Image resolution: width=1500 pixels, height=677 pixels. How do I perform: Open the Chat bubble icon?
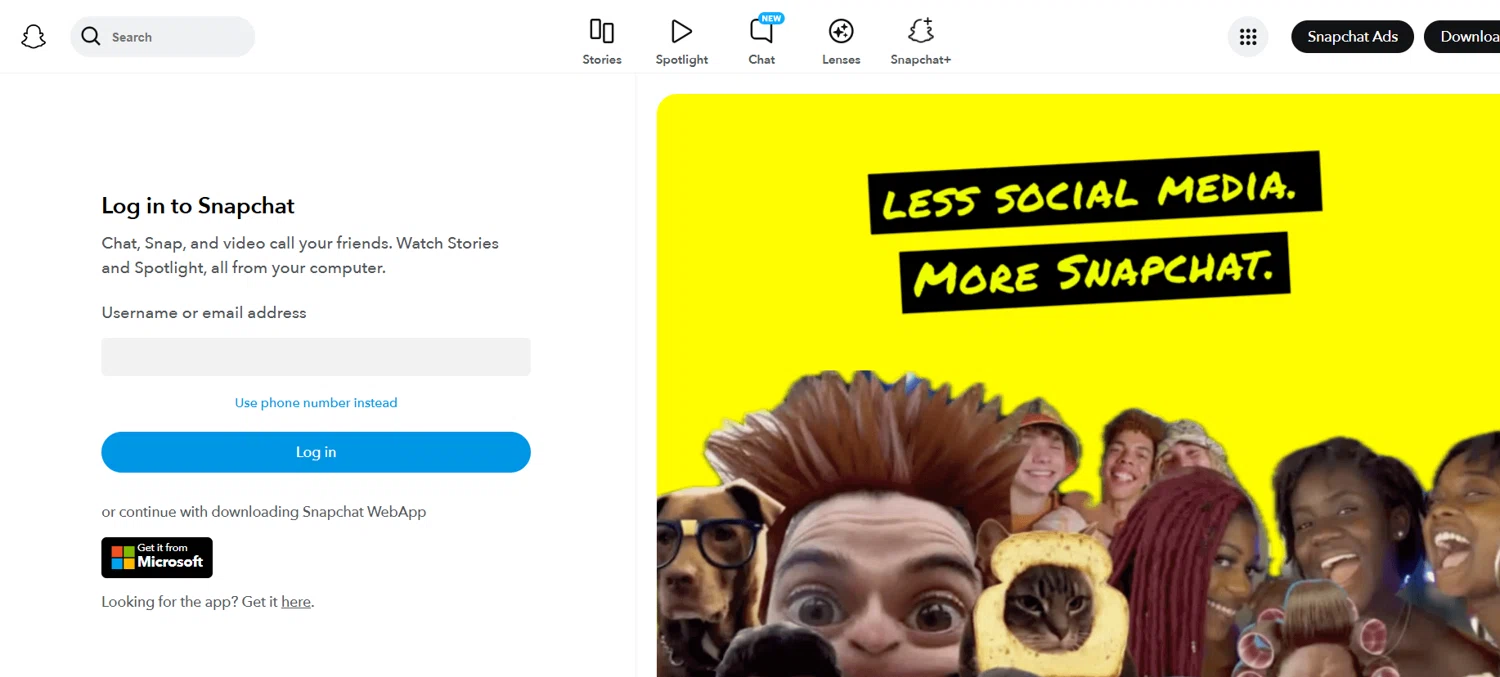[x=762, y=31]
